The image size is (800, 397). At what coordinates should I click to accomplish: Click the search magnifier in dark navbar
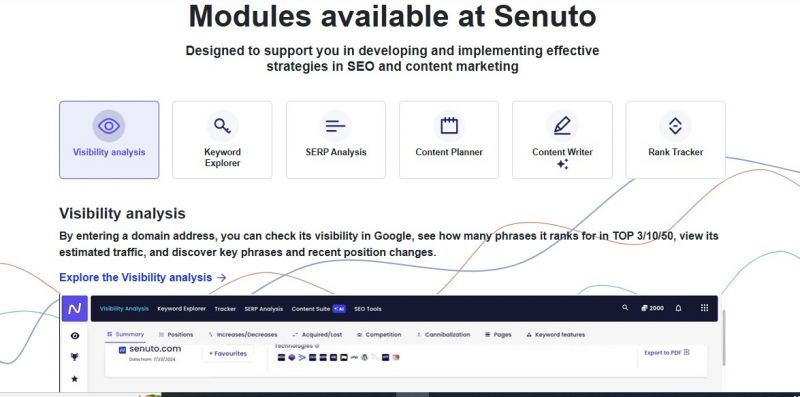point(625,308)
